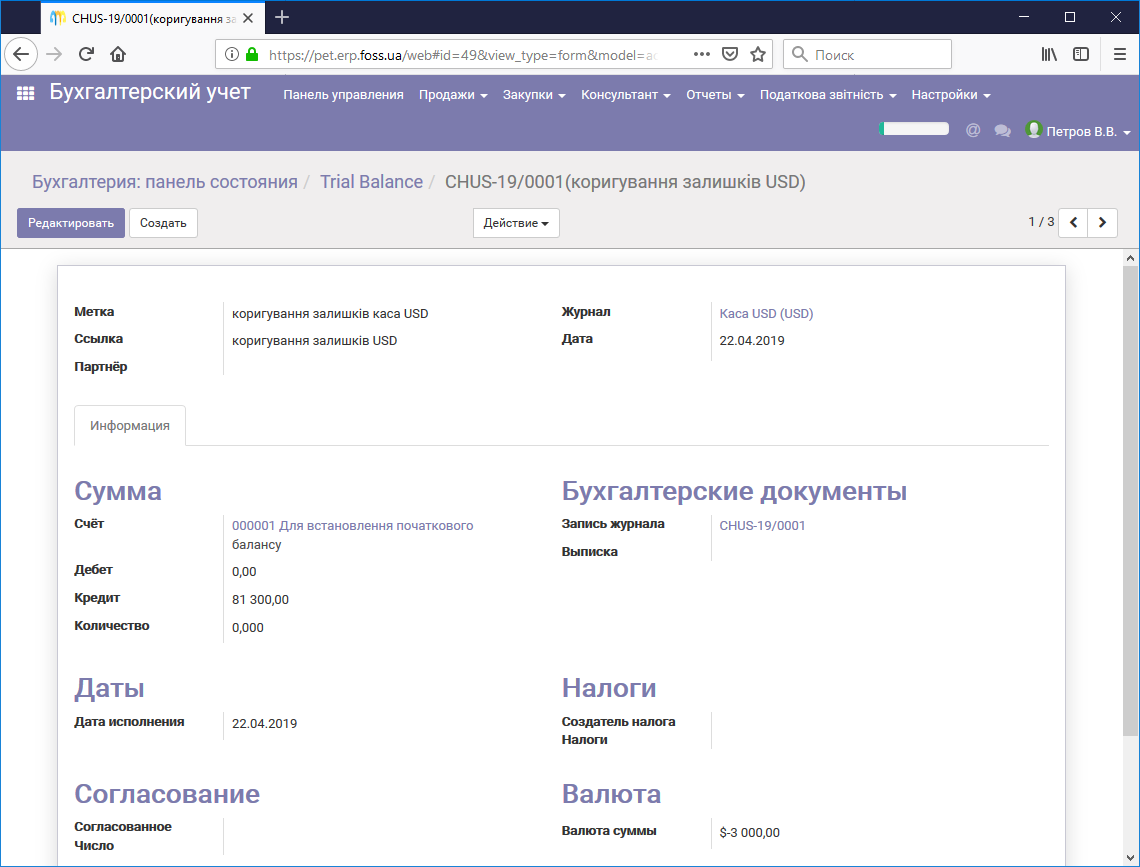Open Бухгалтерия: панель состояния breadcrumb
The width and height of the screenshot is (1140, 867).
165,182
